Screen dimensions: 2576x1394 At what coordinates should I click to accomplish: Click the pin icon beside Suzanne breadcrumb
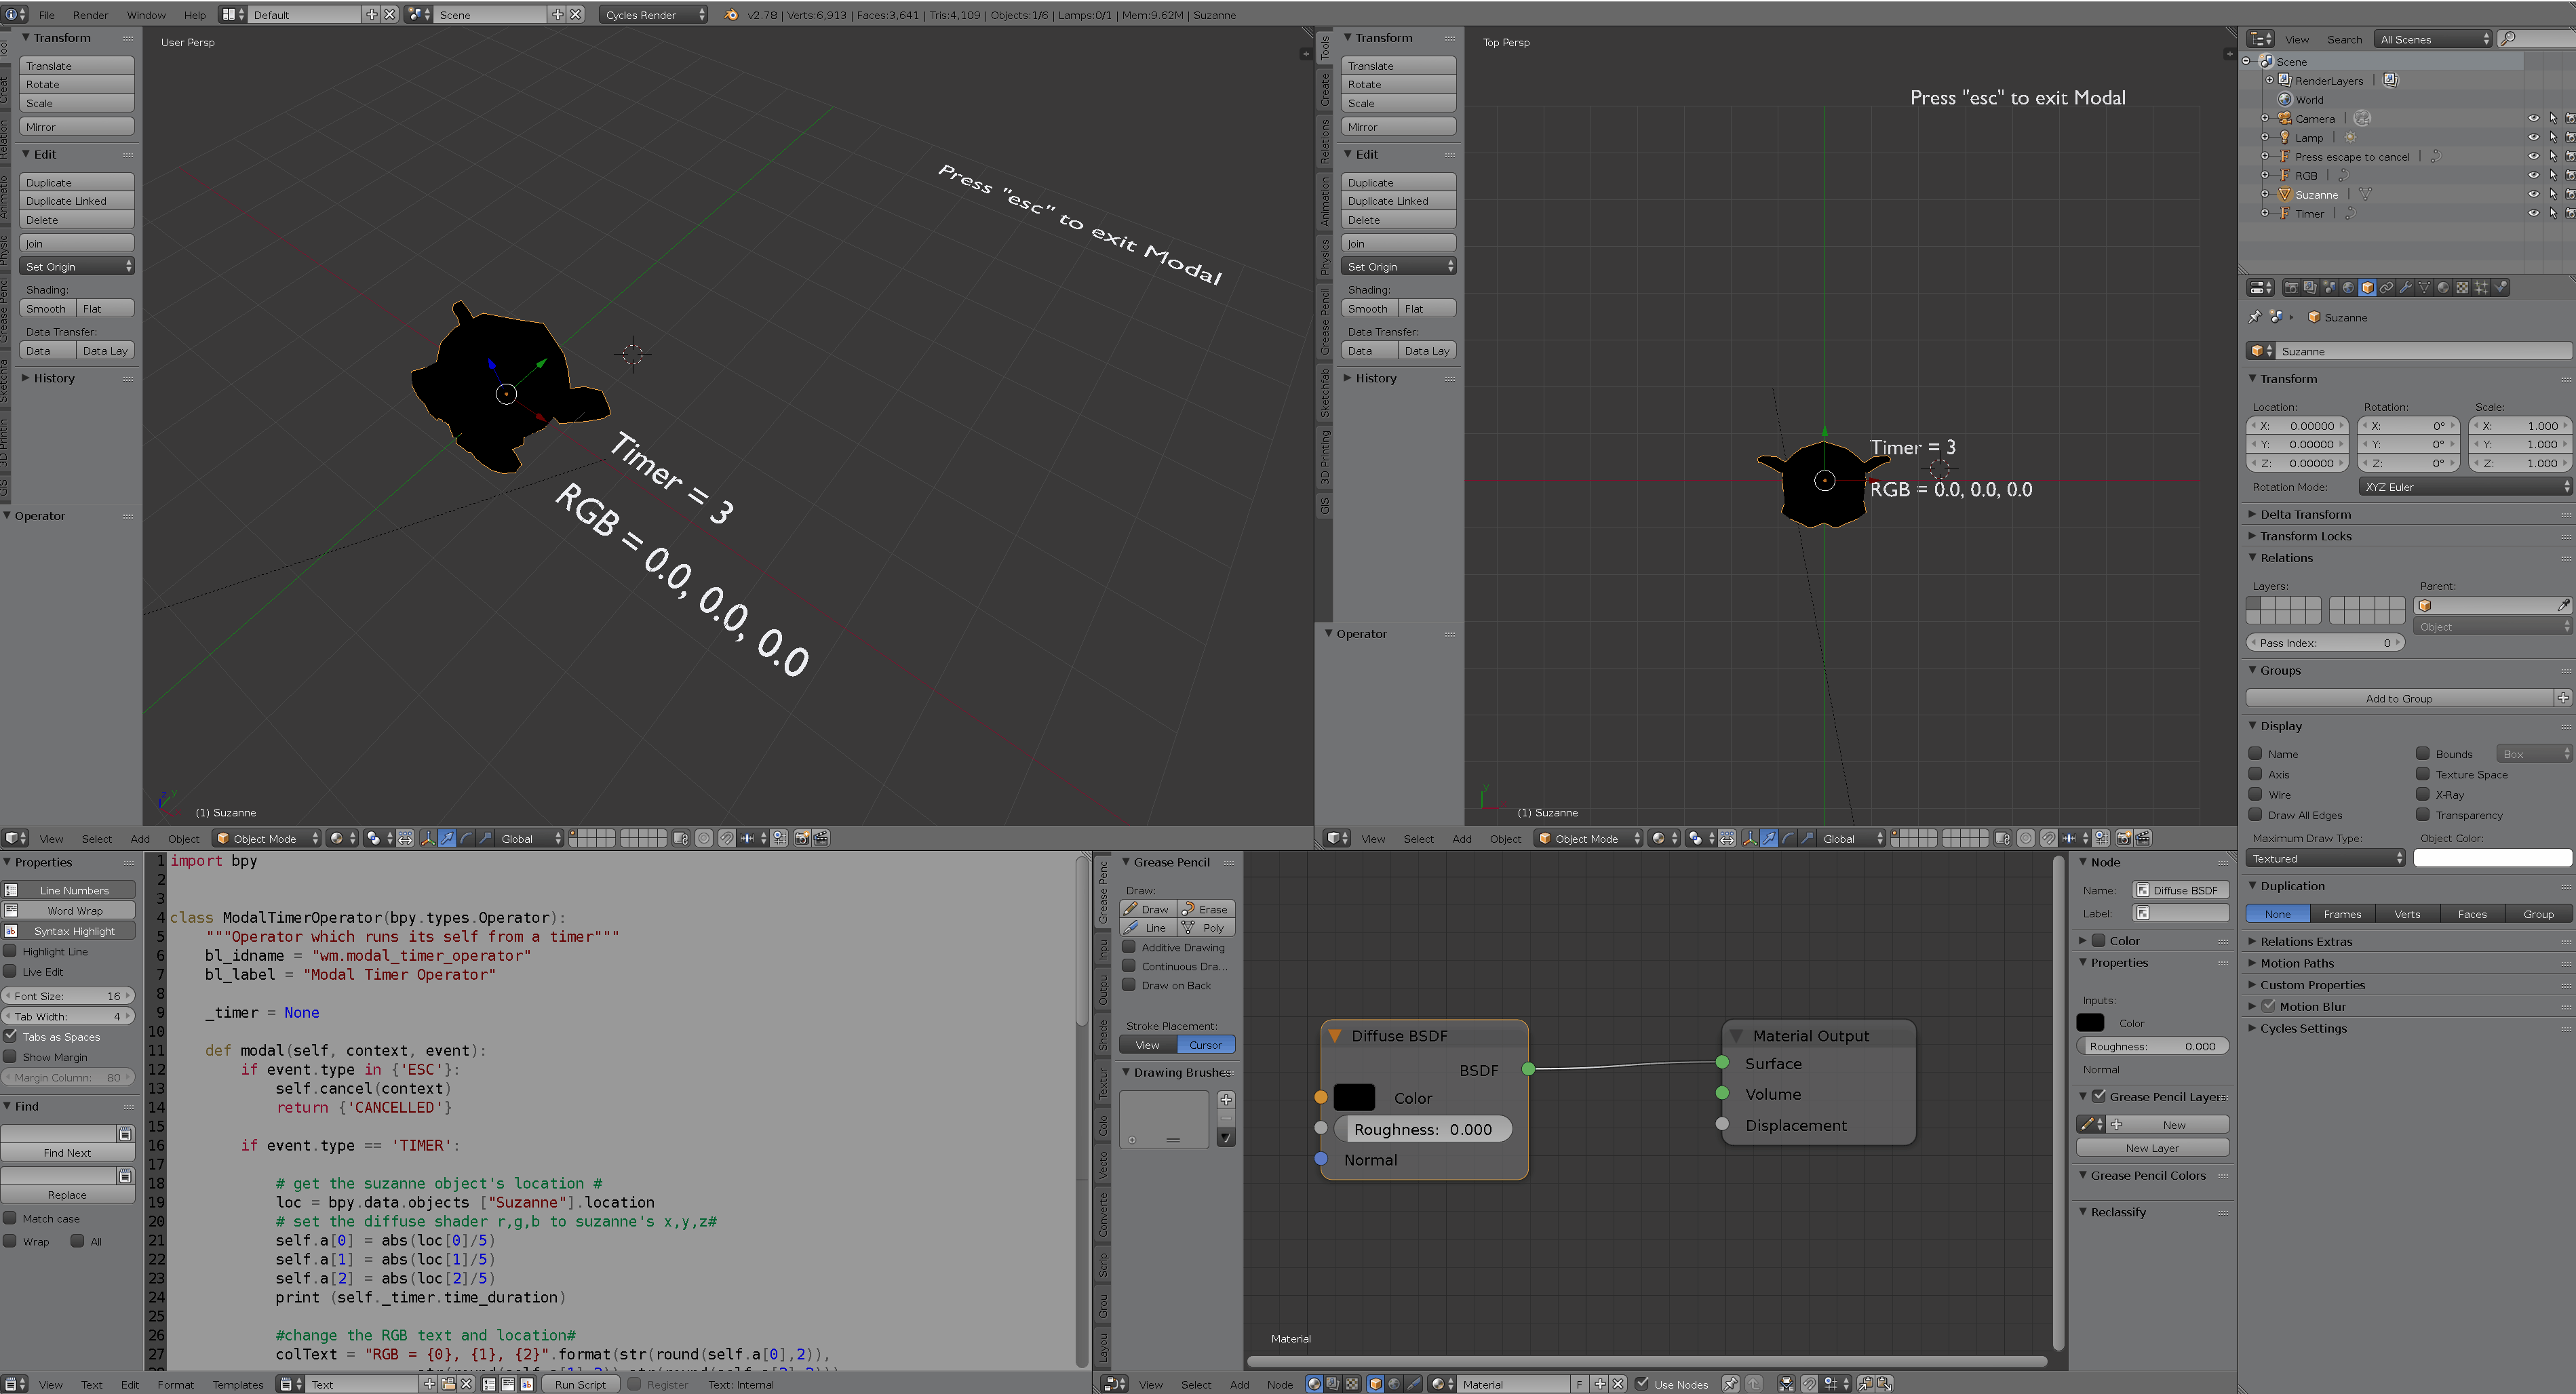pyautogui.click(x=2254, y=317)
